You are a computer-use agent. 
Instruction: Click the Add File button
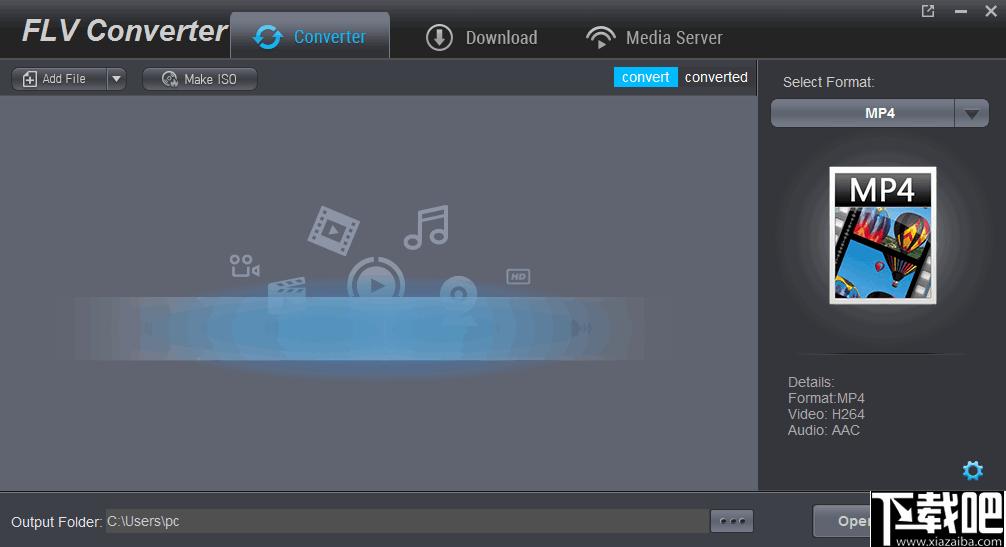(59, 79)
